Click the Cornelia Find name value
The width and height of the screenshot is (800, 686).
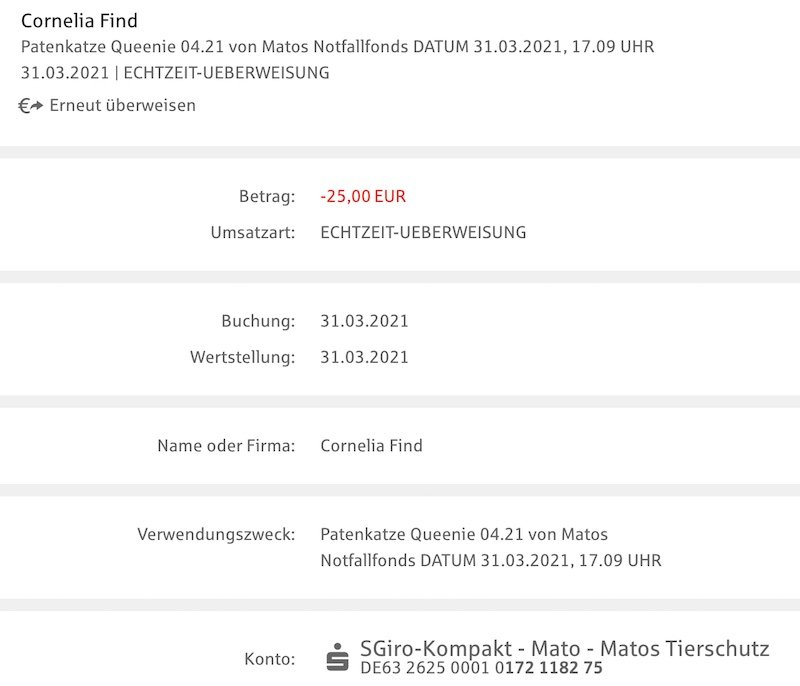[371, 446]
